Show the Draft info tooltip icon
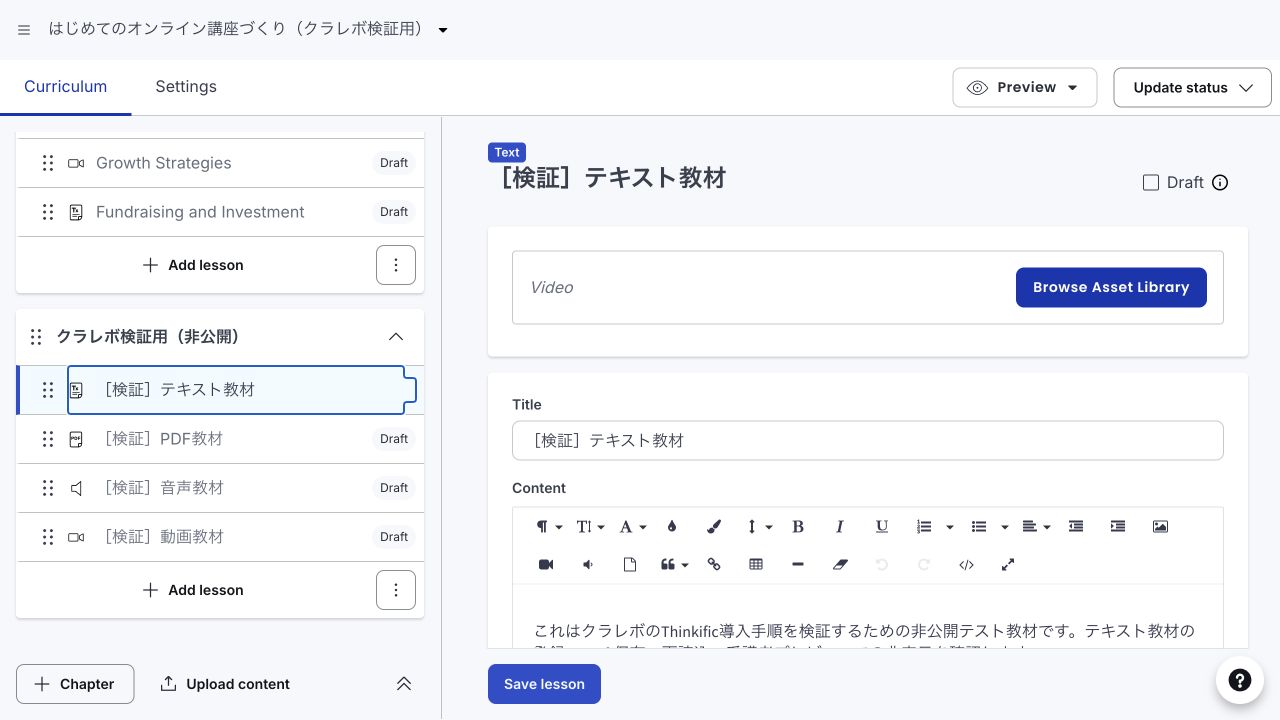This screenshot has width=1280, height=720. point(1220,183)
